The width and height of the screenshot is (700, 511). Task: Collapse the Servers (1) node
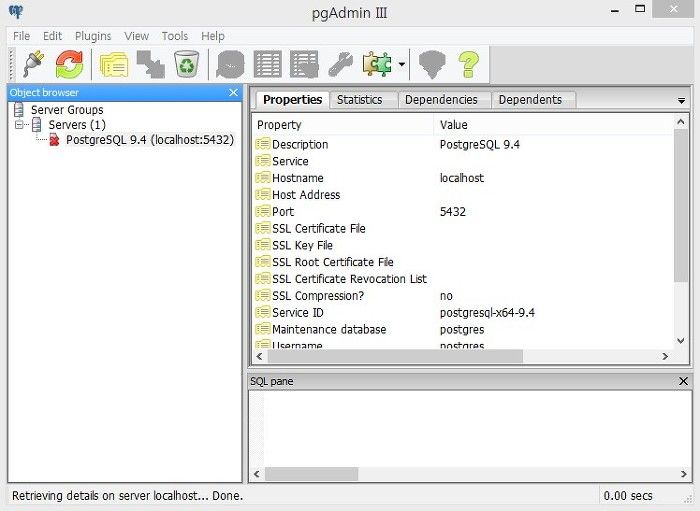[x=19, y=125]
